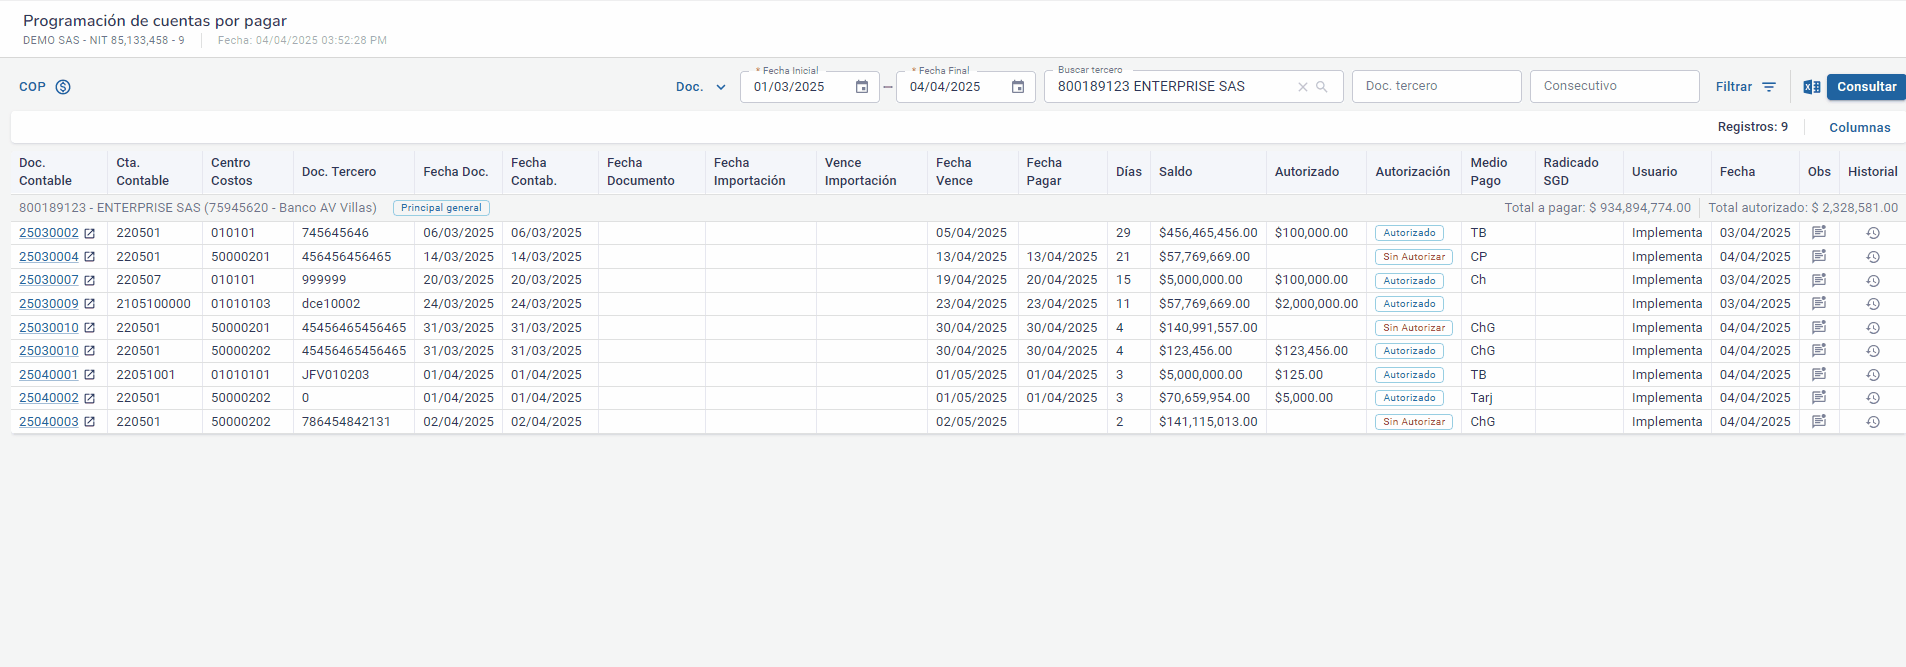Open the Columnas selector

tap(1860, 128)
